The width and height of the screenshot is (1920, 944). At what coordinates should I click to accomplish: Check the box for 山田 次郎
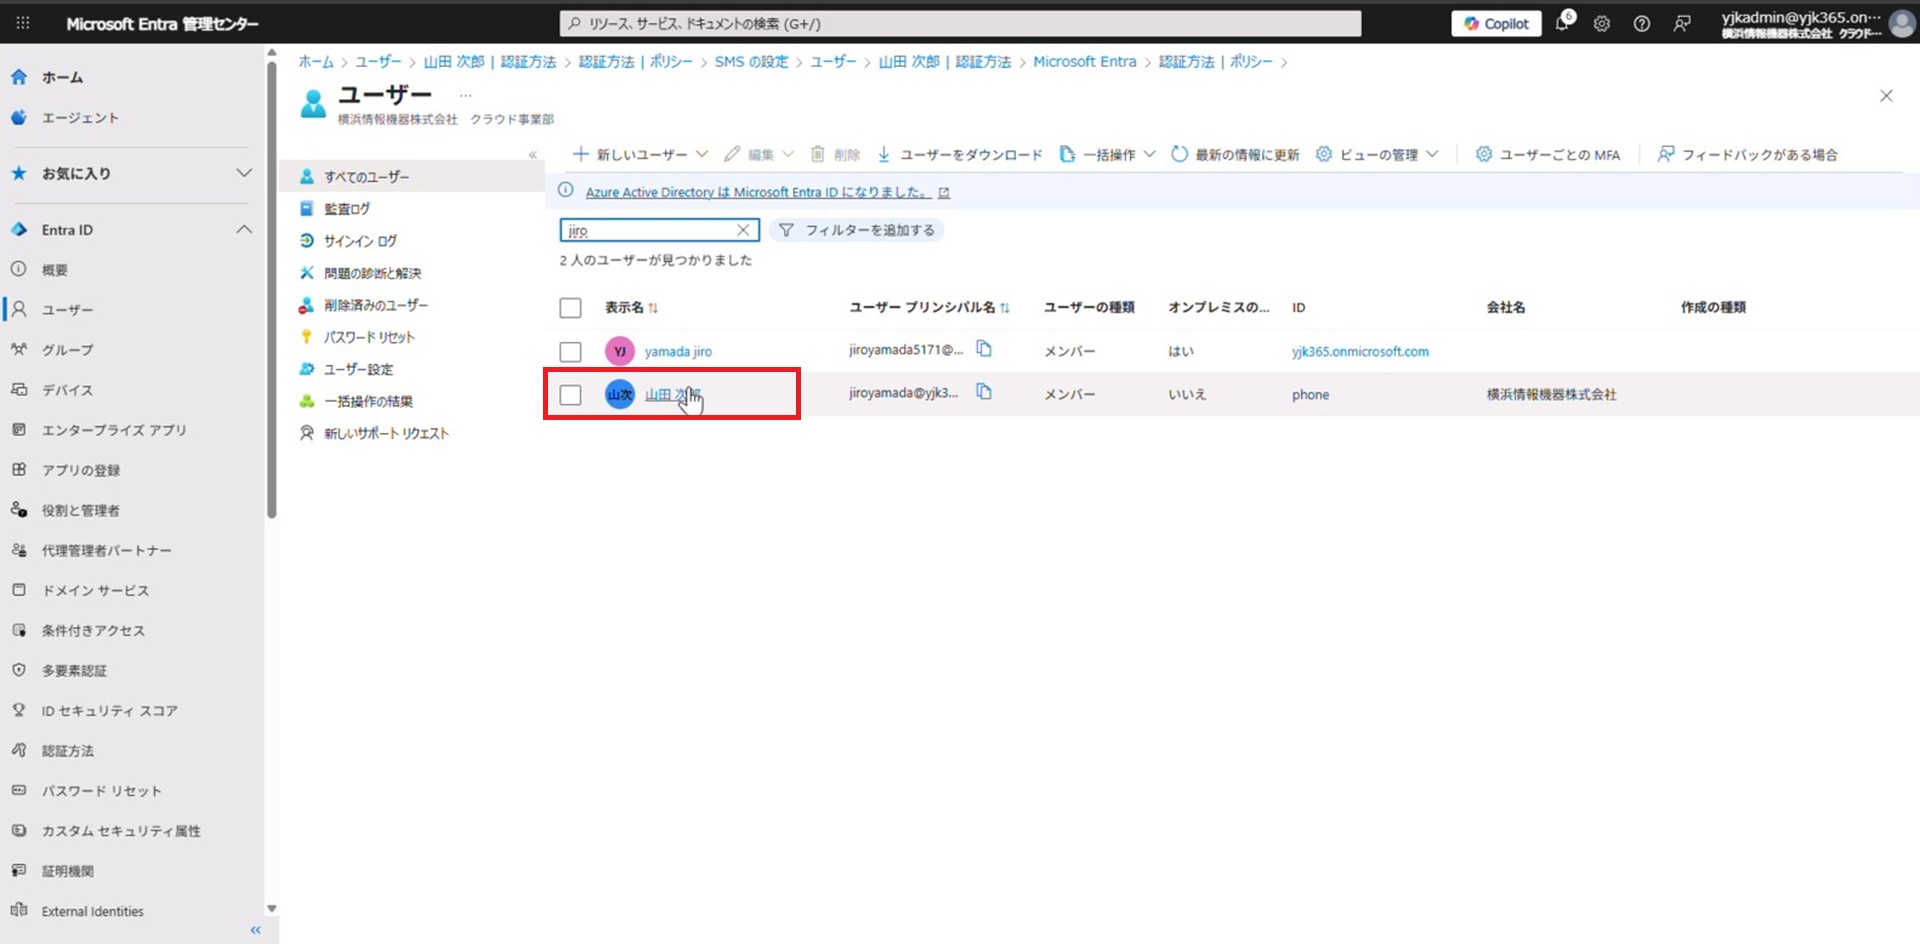pos(570,395)
